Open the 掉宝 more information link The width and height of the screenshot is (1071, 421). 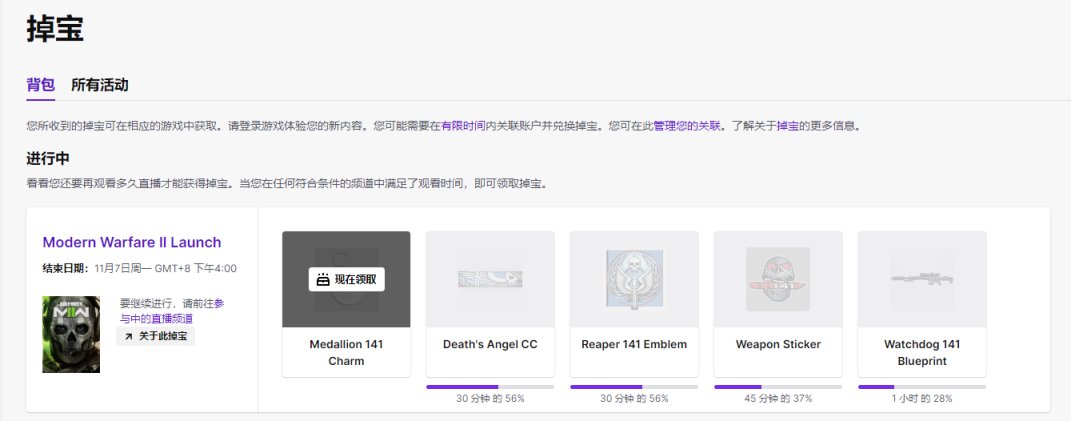[x=788, y=126]
